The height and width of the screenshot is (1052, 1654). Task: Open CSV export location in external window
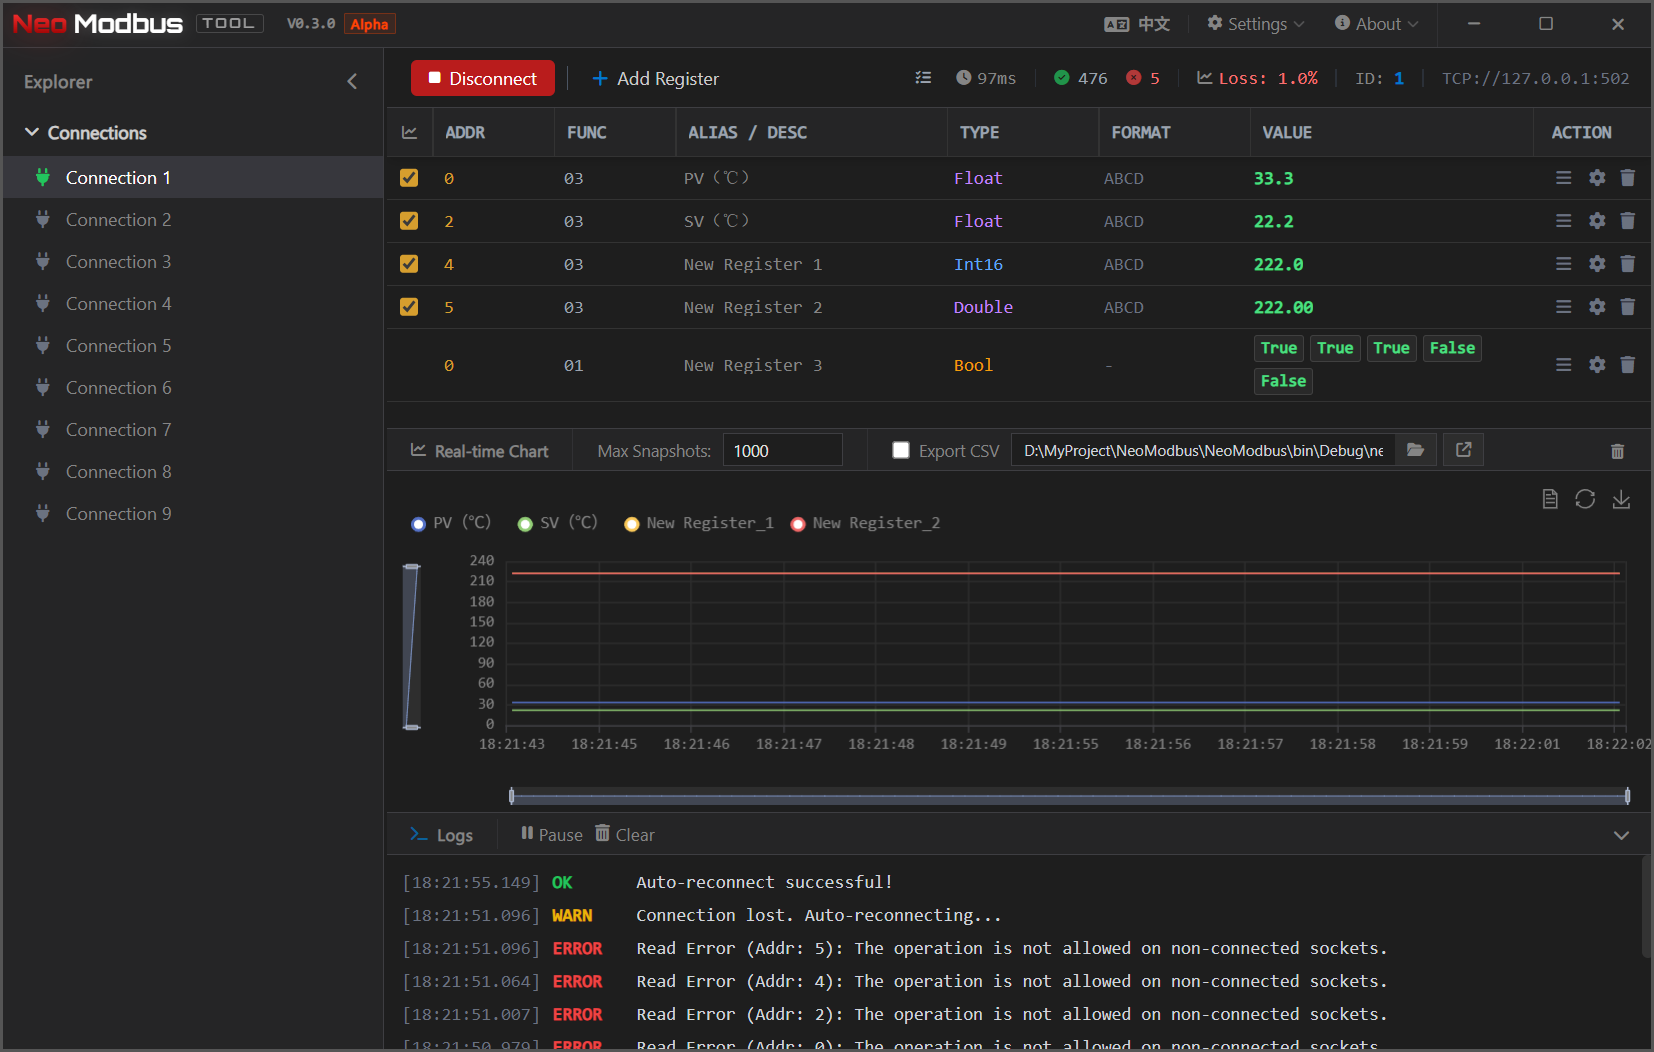[1463, 450]
